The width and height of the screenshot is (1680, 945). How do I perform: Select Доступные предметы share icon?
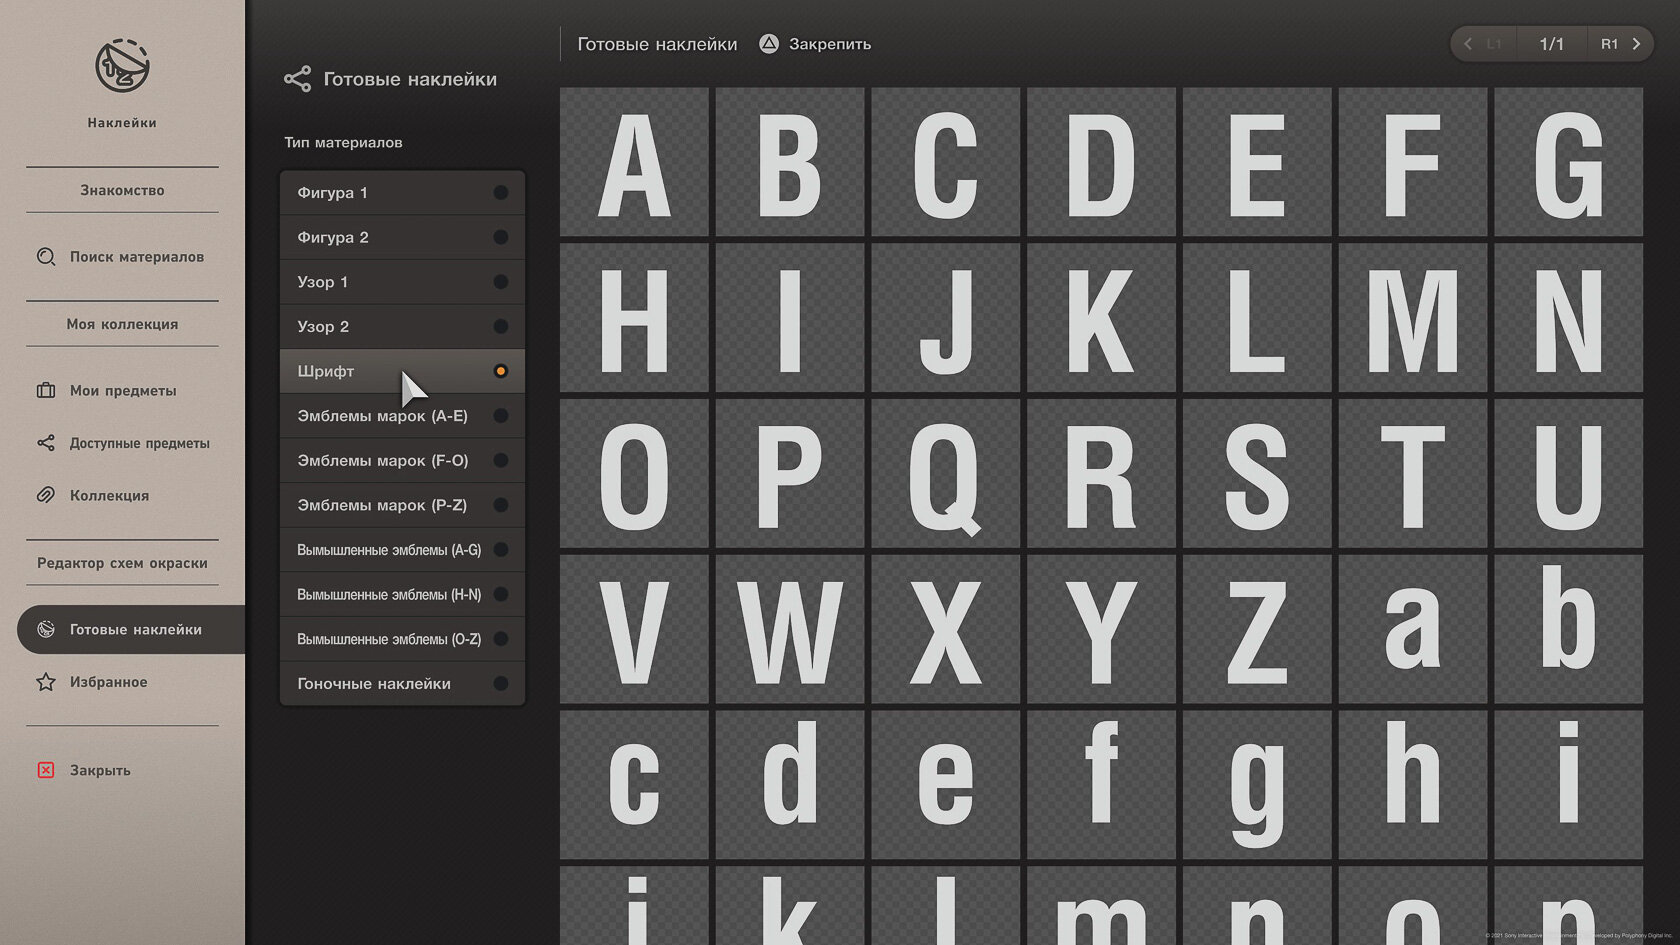[x=46, y=443]
